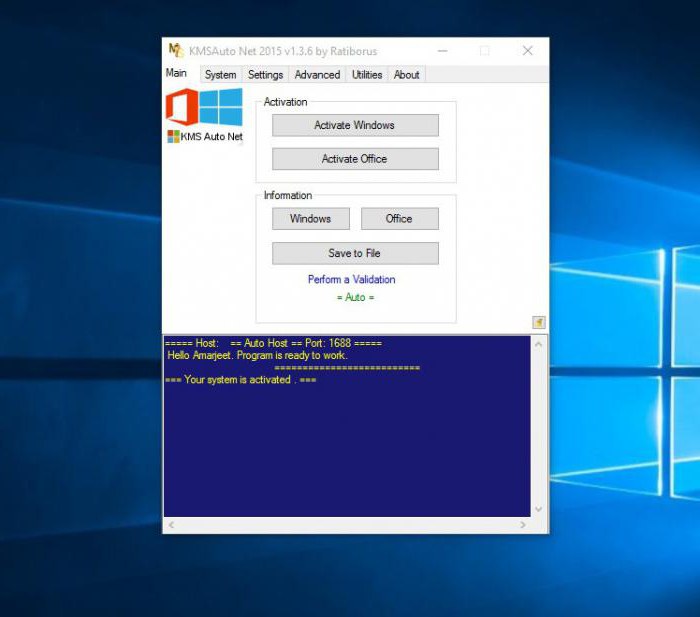Click the green = Auto = label
The width and height of the screenshot is (700, 617).
click(x=355, y=297)
